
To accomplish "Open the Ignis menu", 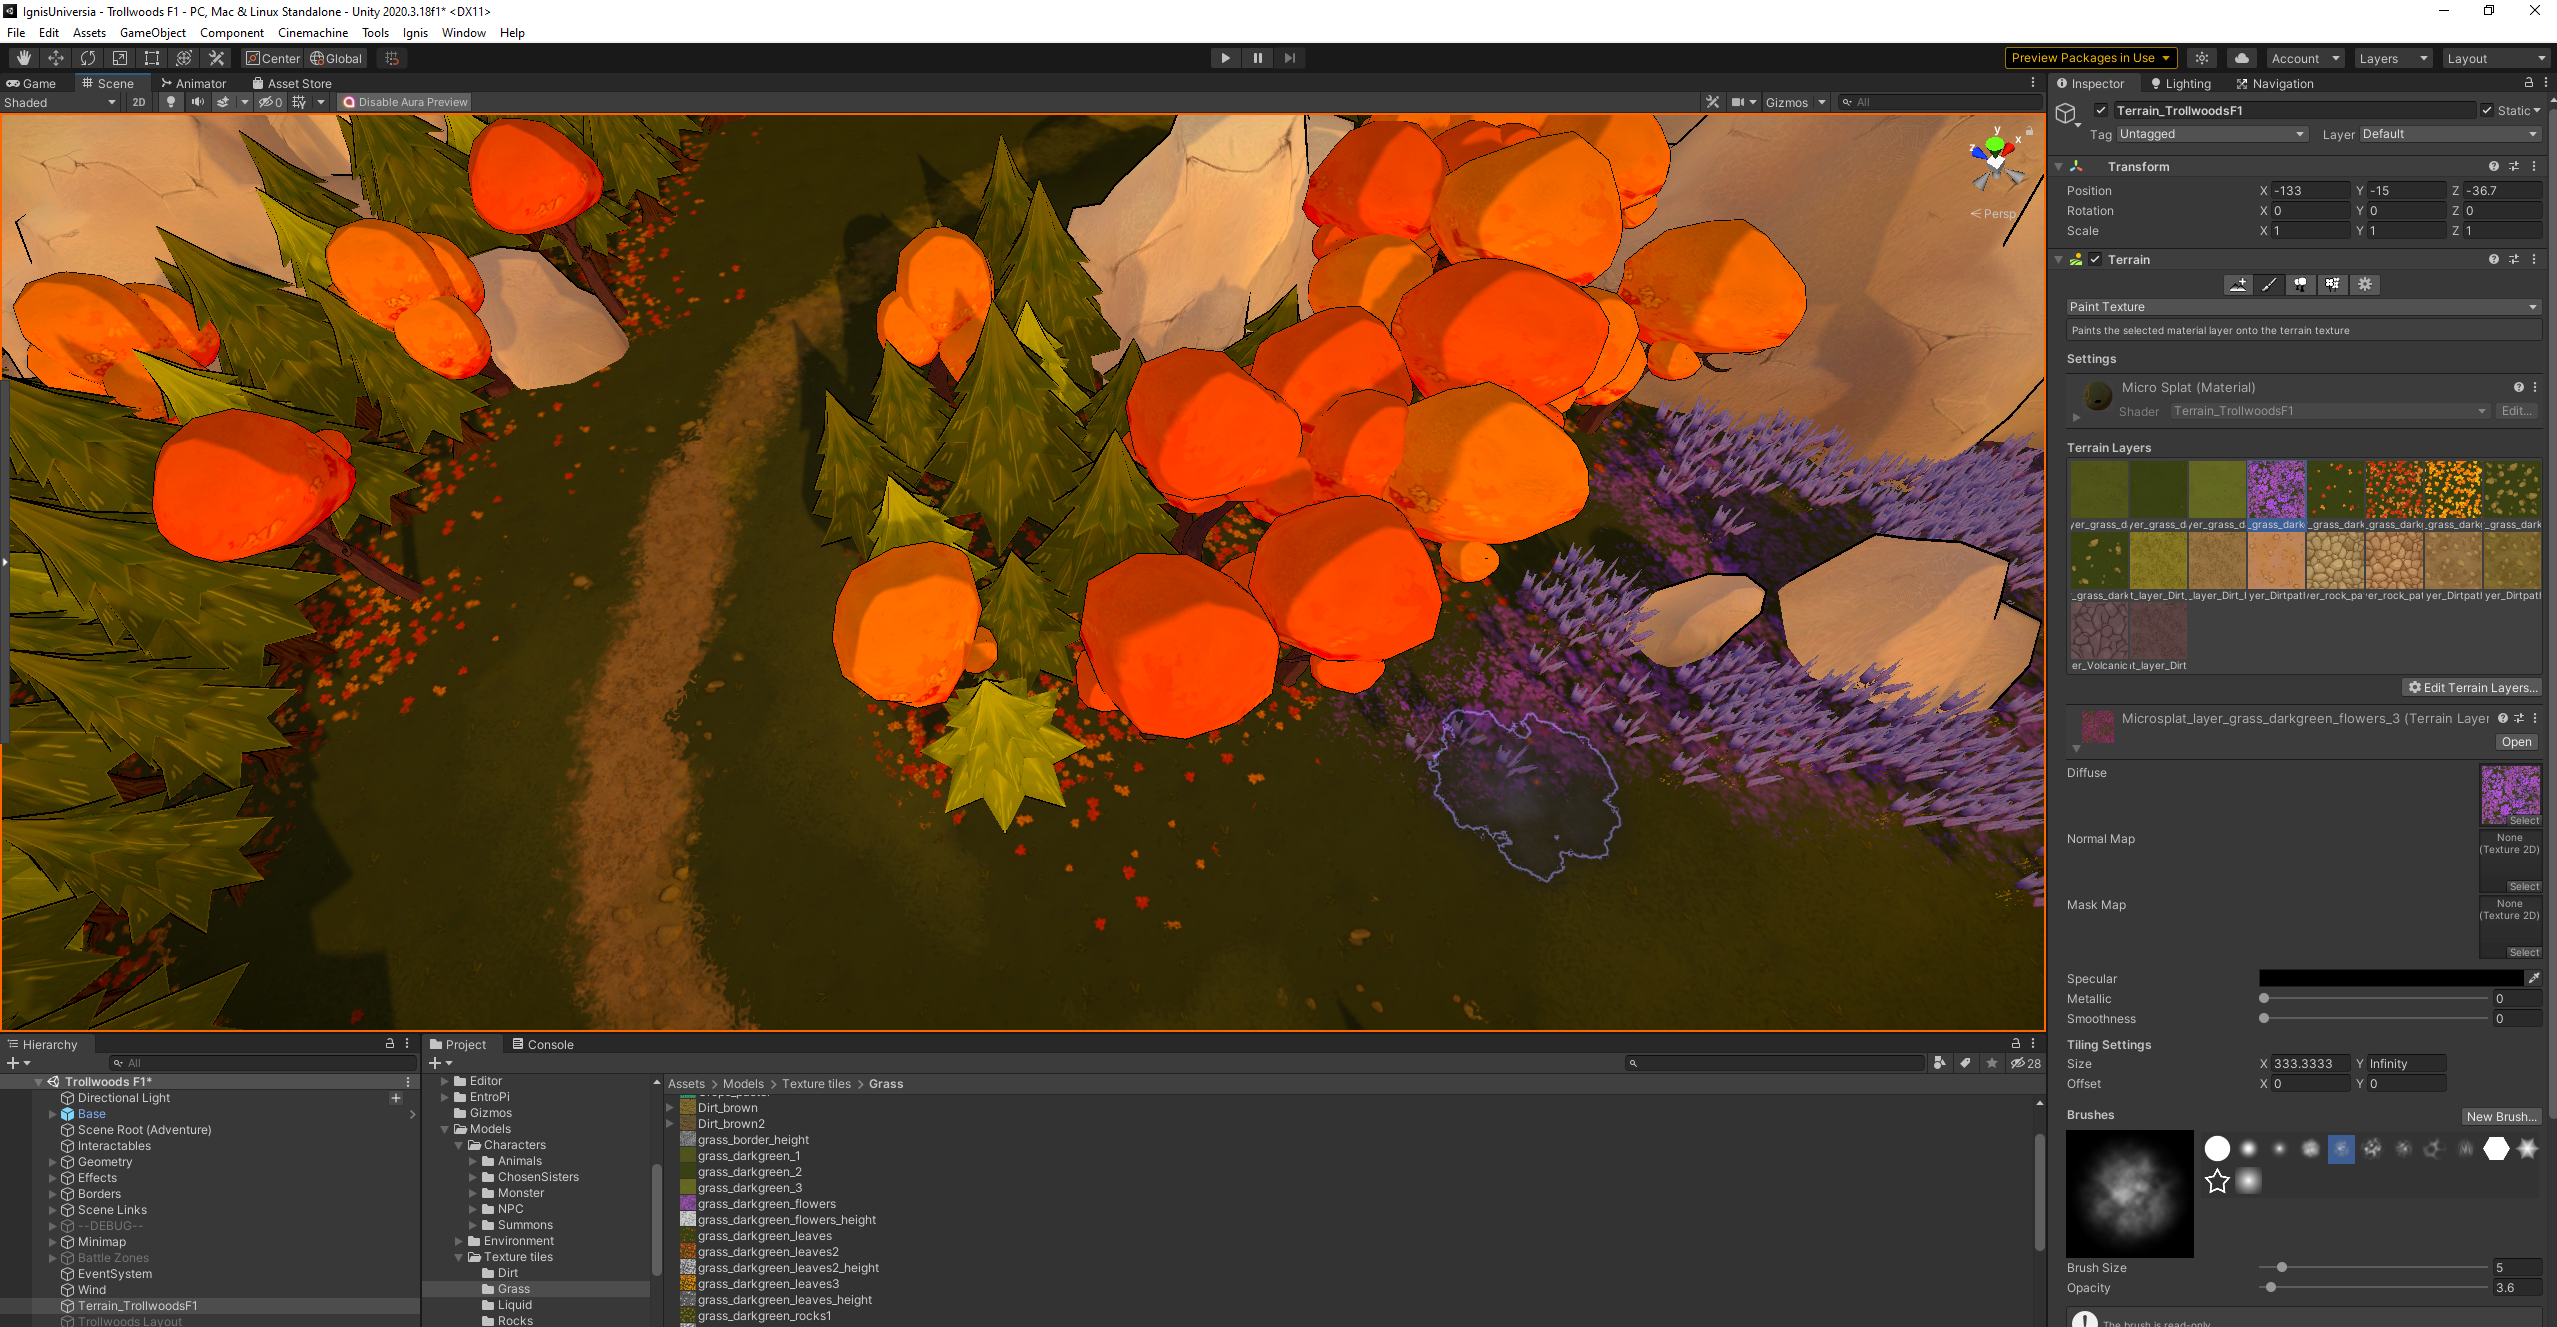I will 415,32.
